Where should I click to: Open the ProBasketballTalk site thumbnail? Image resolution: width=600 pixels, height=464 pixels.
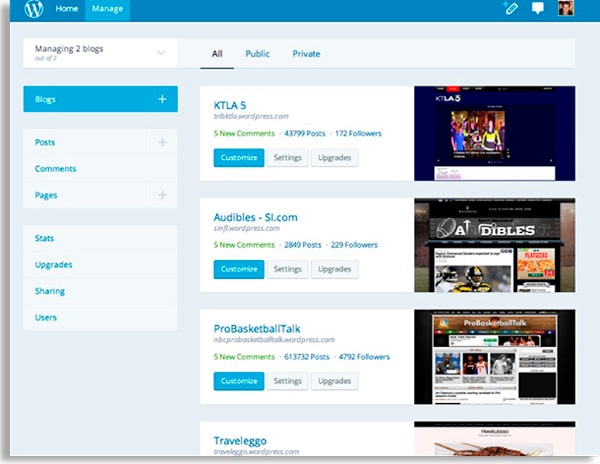[494, 357]
